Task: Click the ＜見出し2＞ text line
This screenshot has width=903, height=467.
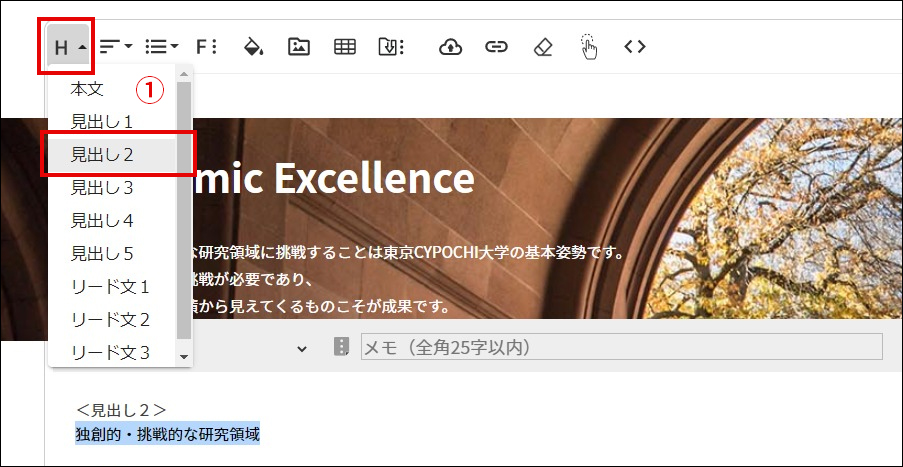Action: (122, 410)
